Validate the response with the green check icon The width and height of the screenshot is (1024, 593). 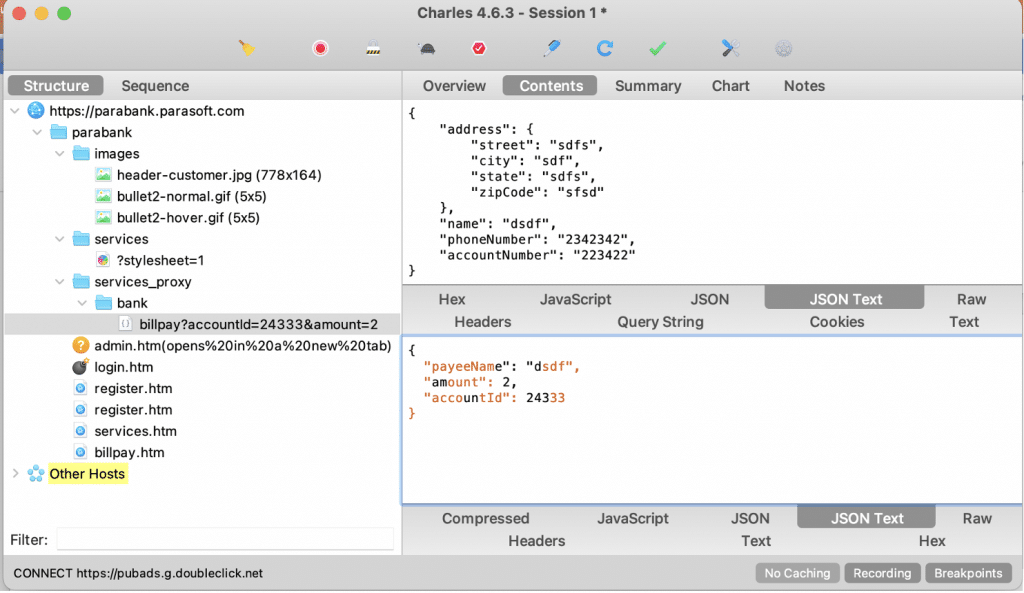tap(656, 47)
